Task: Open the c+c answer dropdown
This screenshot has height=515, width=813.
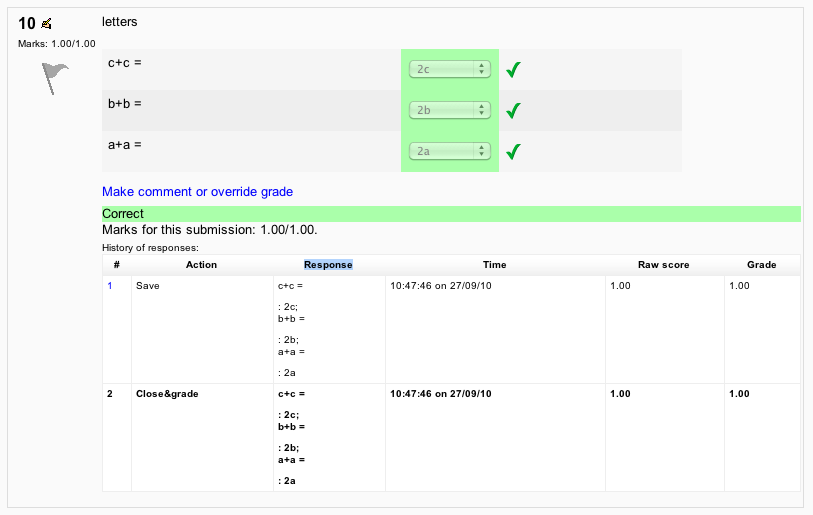Action: point(450,69)
